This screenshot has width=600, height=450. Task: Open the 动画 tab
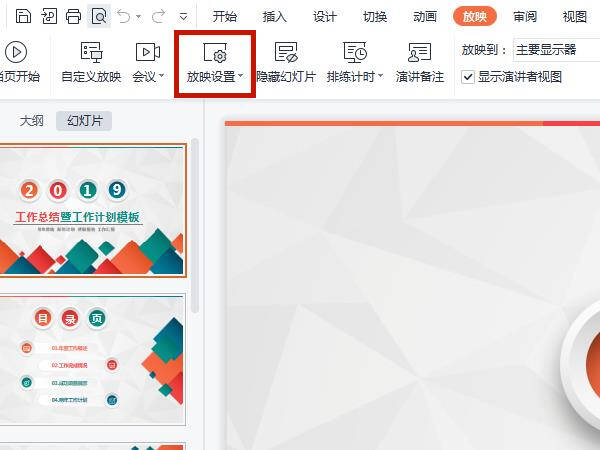point(425,16)
